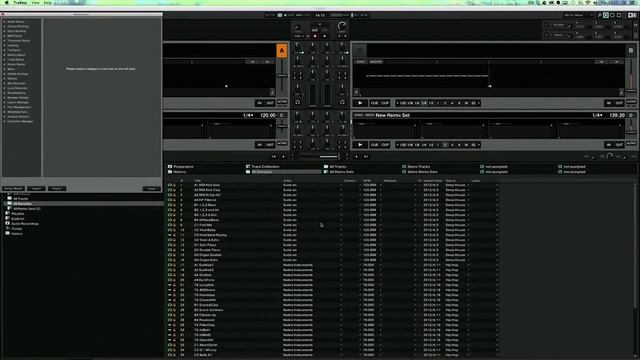Image resolution: width=640 pixels, height=360 pixels.
Task: Open the browser search magnifier icon
Action: click(599, 15)
